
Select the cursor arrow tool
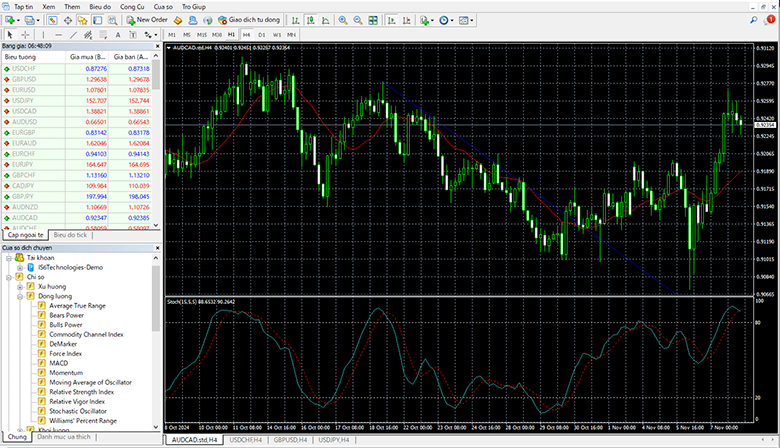point(10,35)
